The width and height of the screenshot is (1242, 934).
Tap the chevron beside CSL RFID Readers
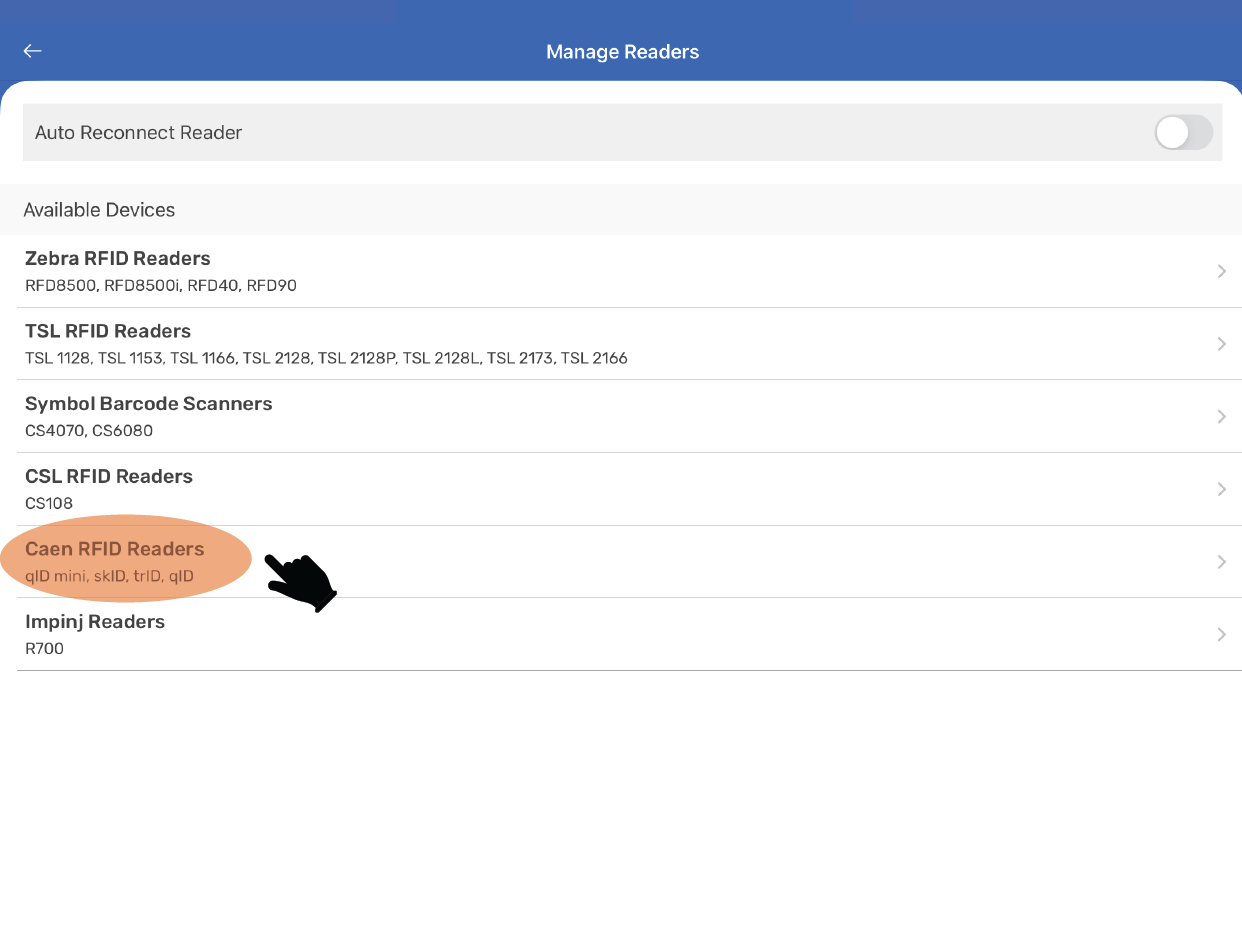(x=1221, y=489)
